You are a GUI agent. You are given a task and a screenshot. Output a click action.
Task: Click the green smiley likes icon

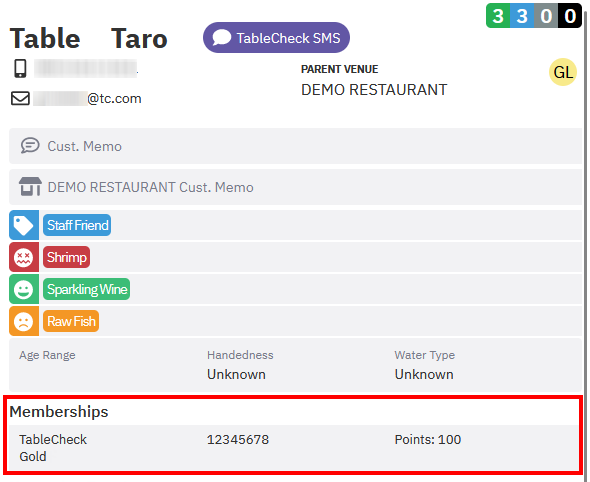24,289
